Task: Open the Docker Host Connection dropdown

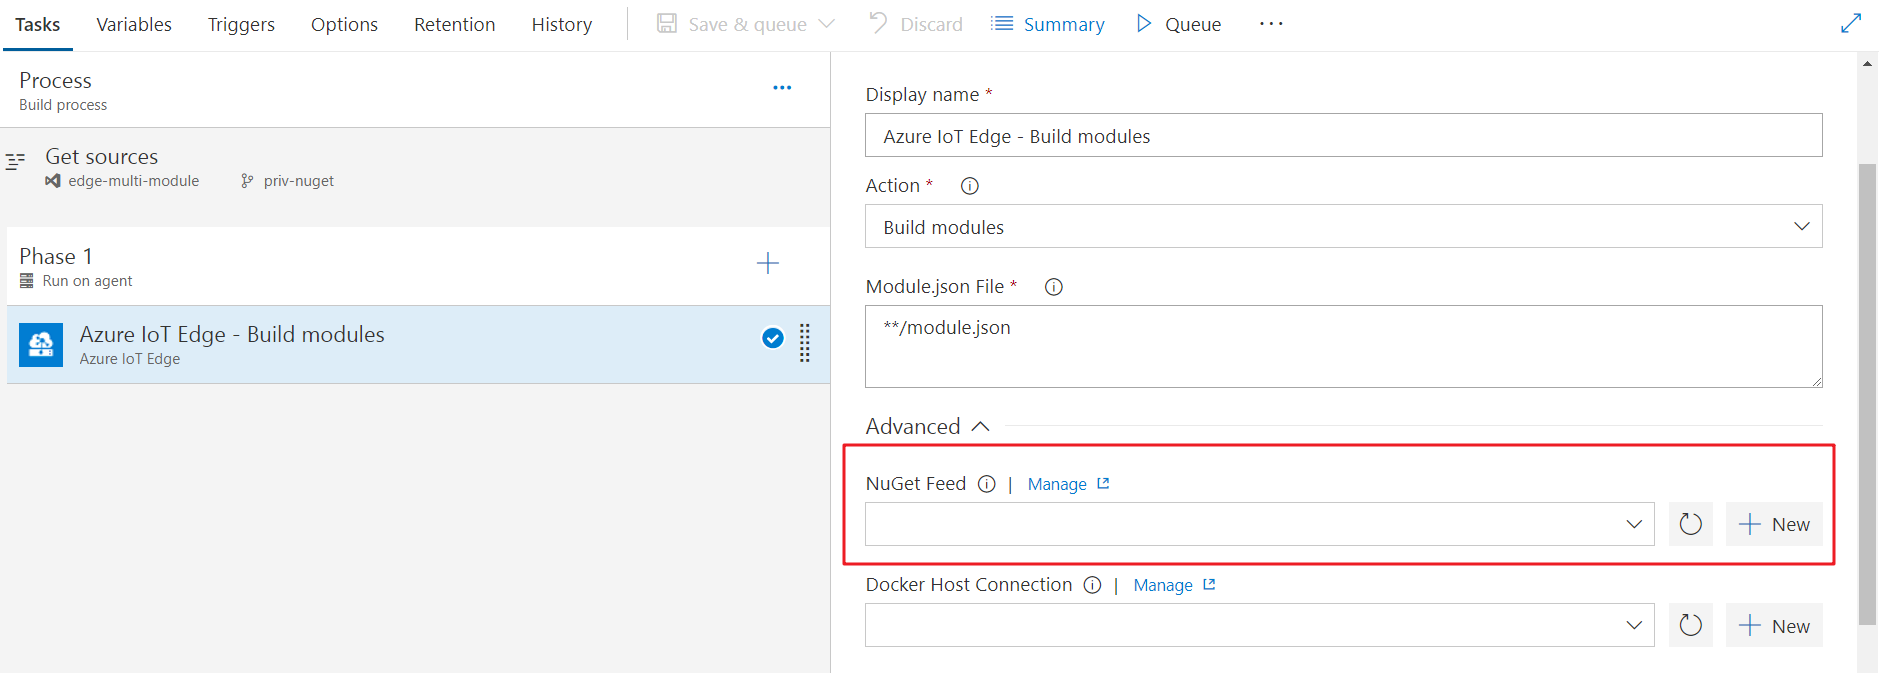Action: [1259, 625]
